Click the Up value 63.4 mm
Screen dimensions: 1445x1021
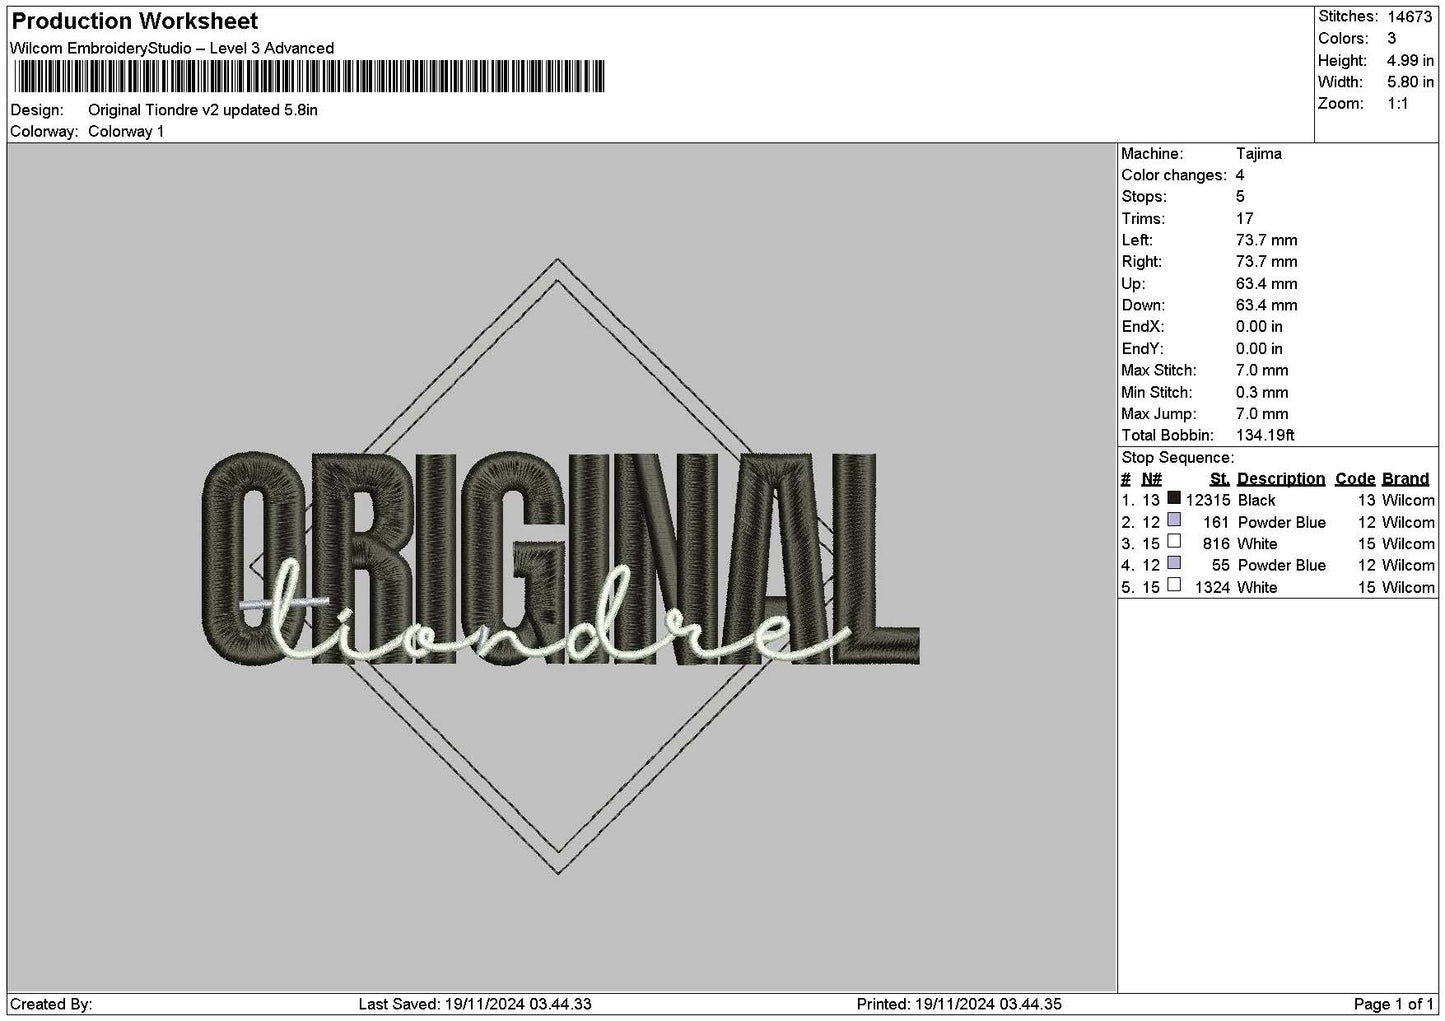pyautogui.click(x=1266, y=284)
